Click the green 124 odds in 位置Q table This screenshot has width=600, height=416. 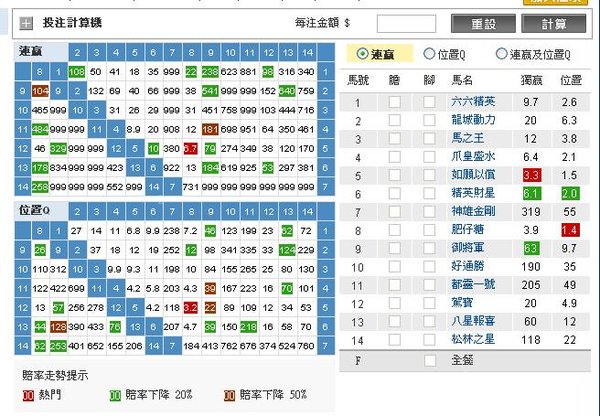pos(287,250)
